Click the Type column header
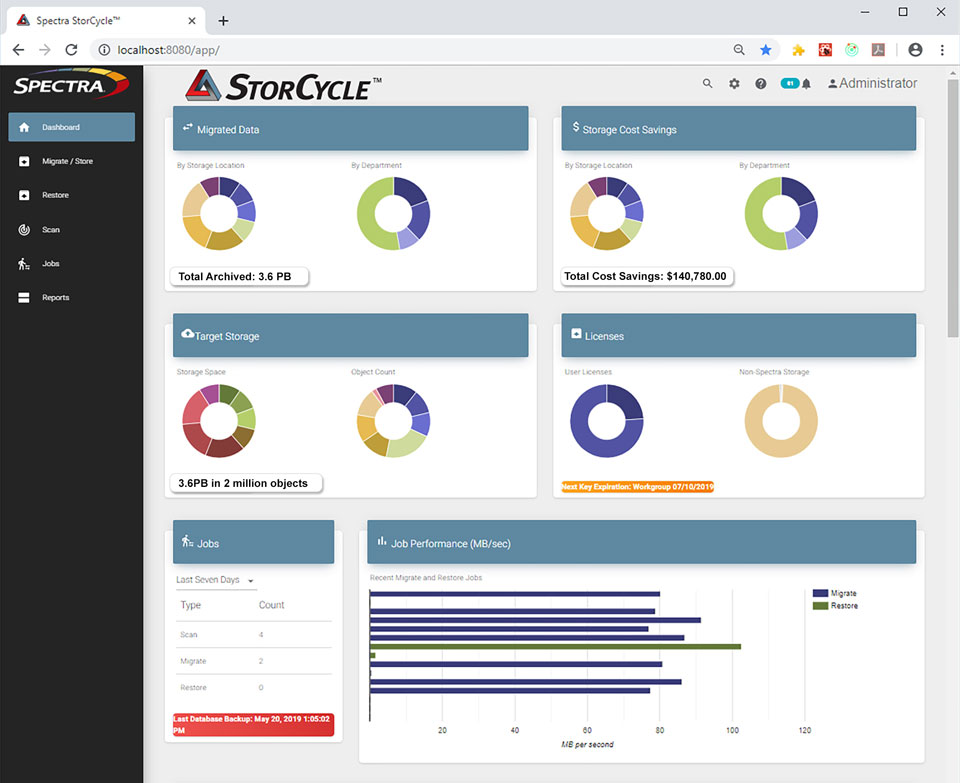The height and width of the screenshot is (783, 960). coord(190,605)
